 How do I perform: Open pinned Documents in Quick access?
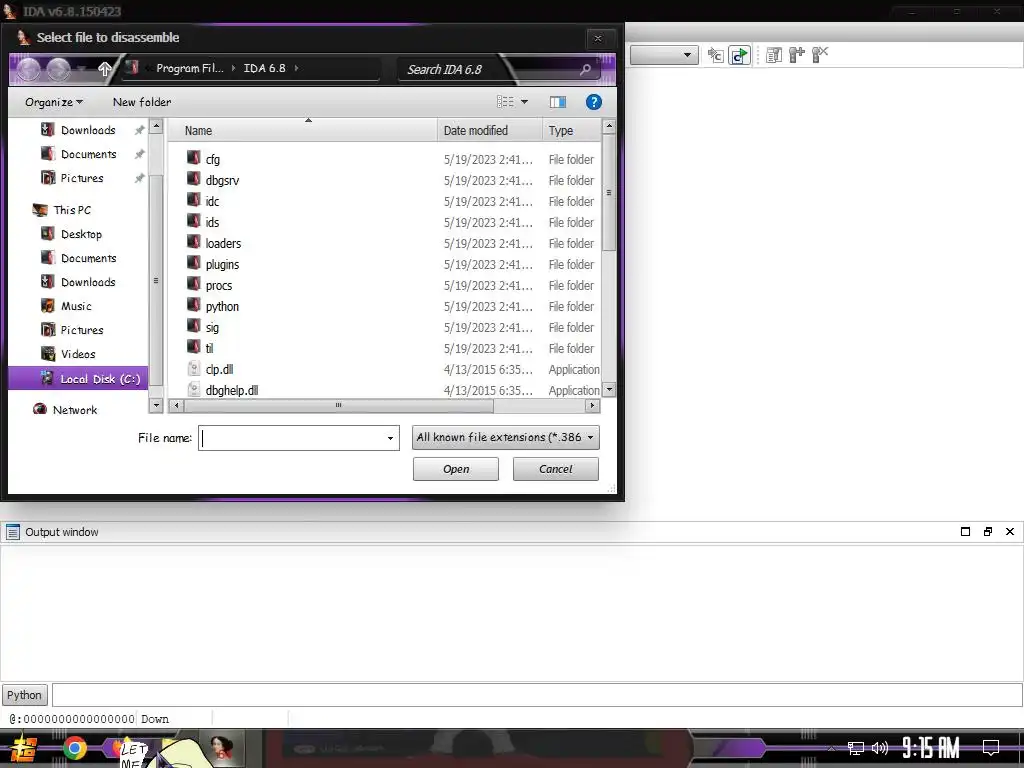coord(88,154)
